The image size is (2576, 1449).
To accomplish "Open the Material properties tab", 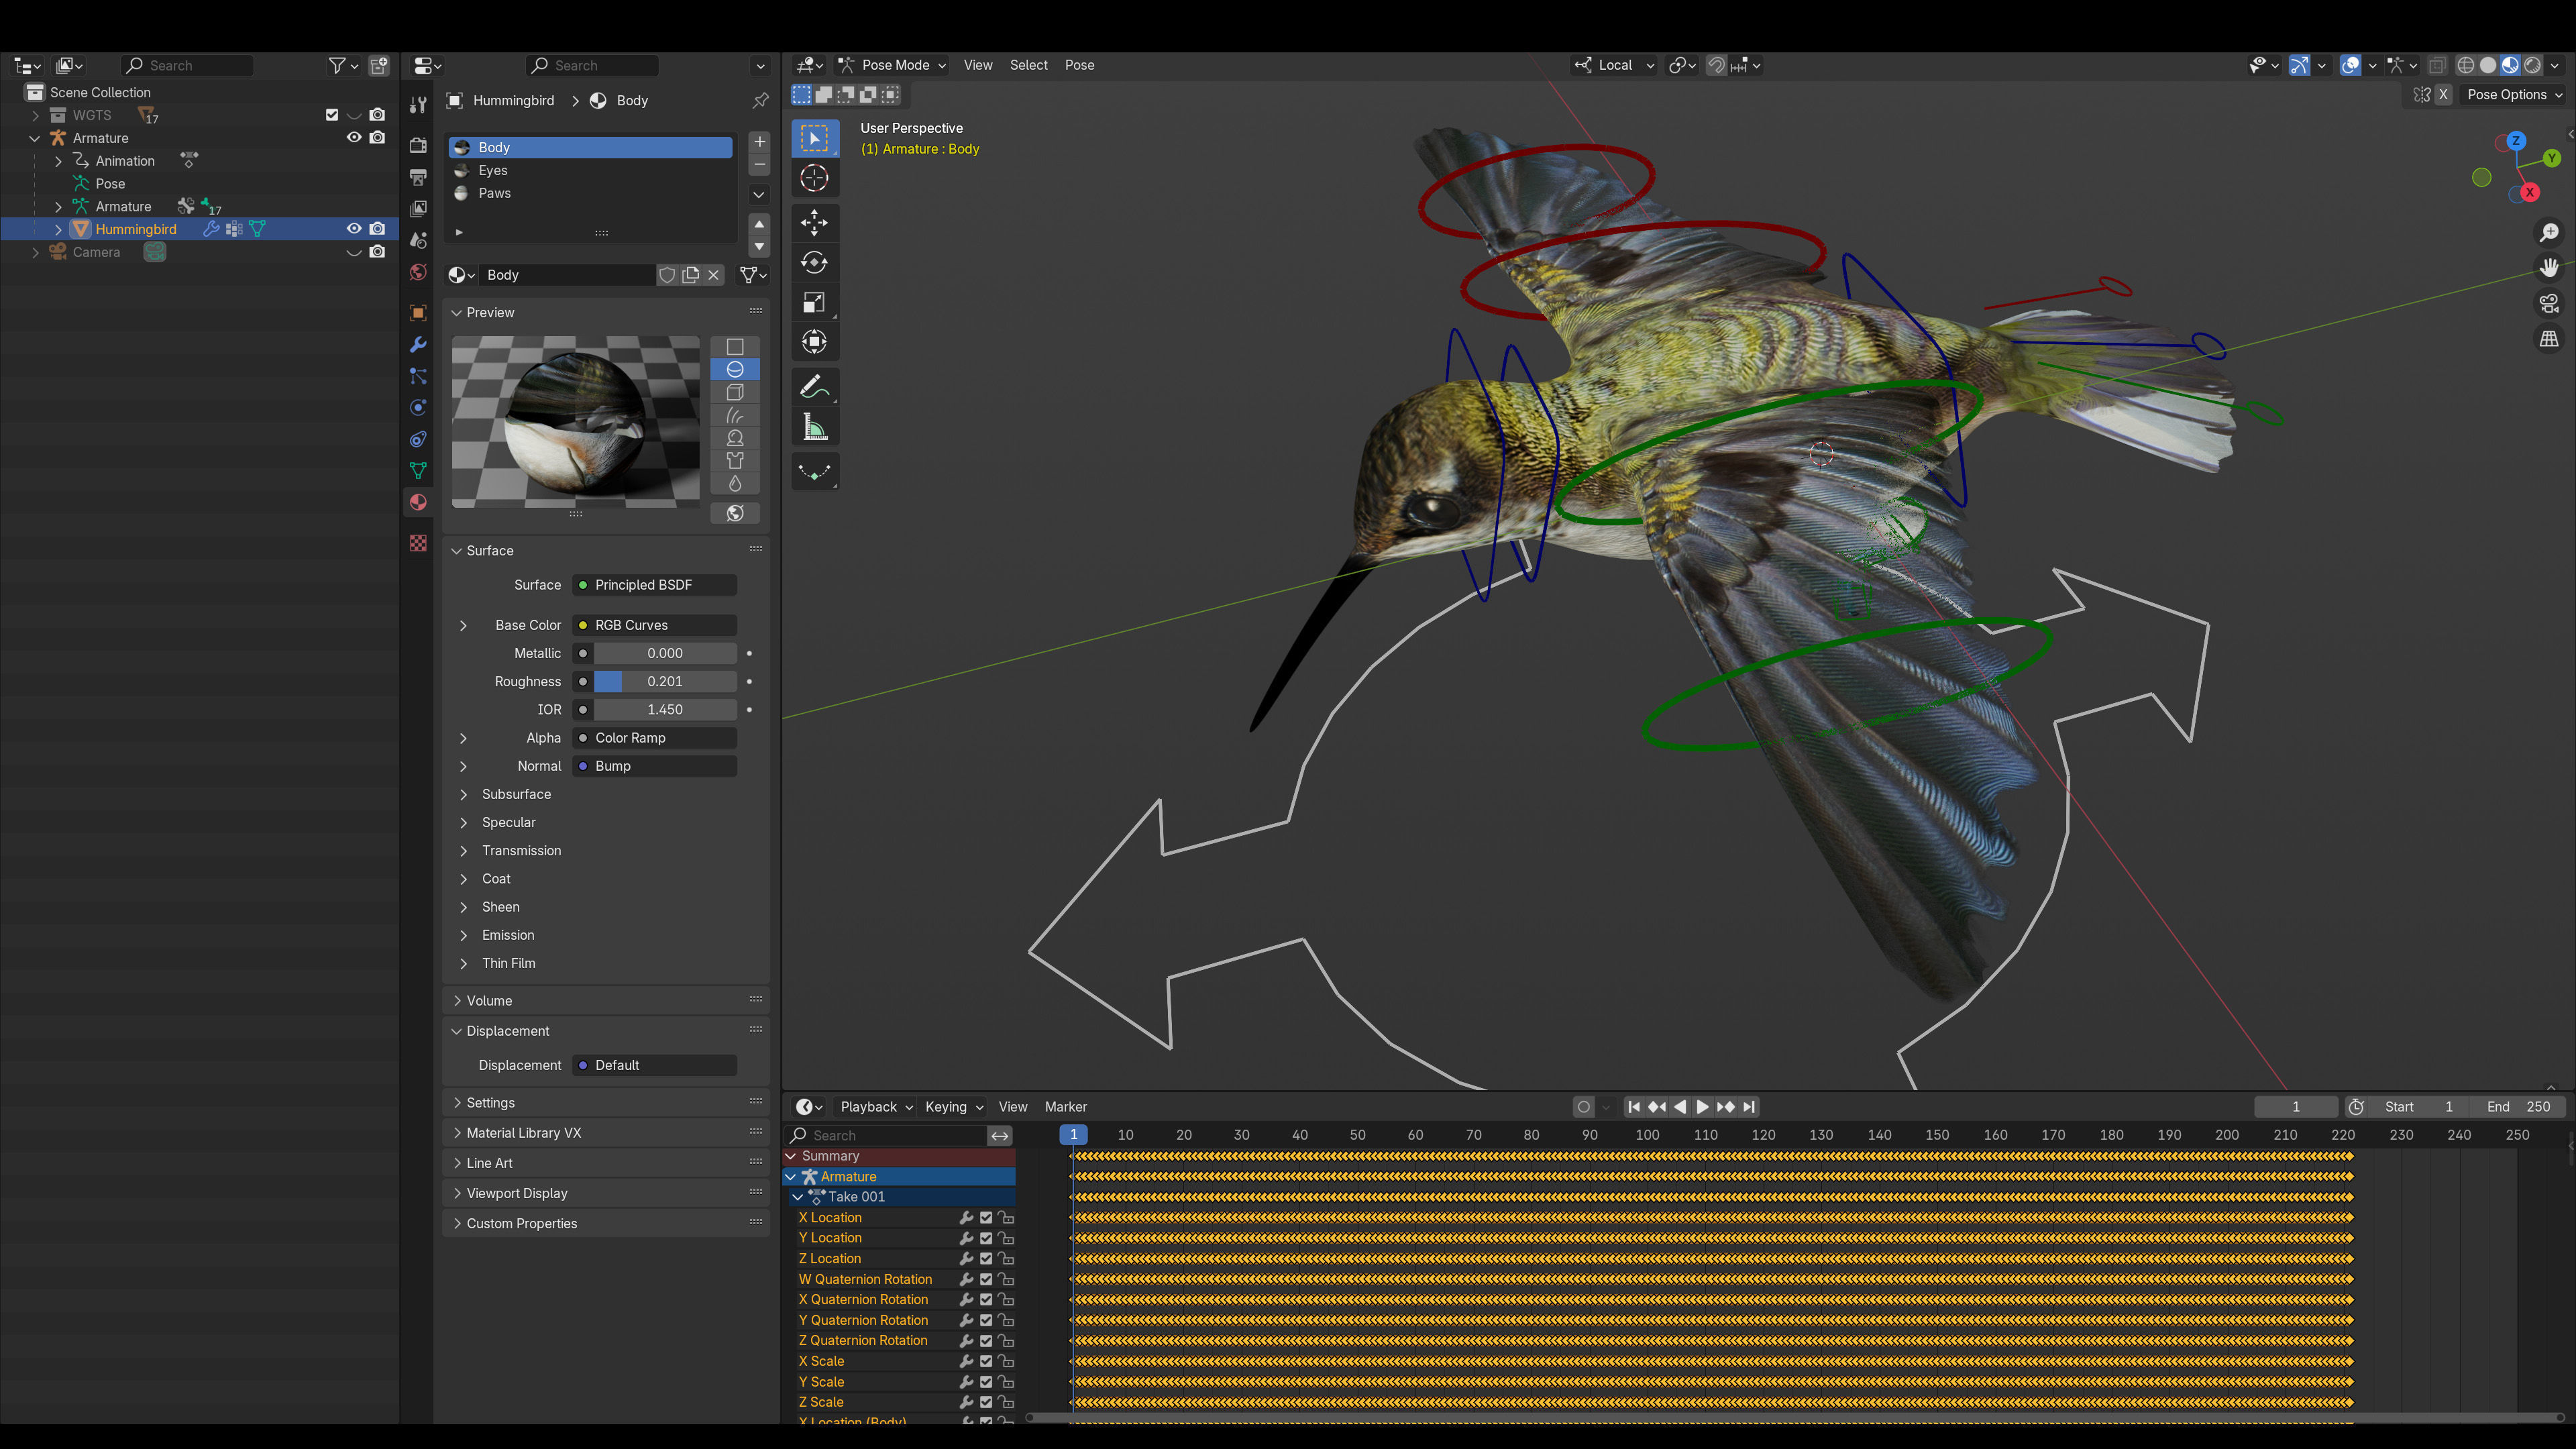I will pyautogui.click(x=418, y=502).
